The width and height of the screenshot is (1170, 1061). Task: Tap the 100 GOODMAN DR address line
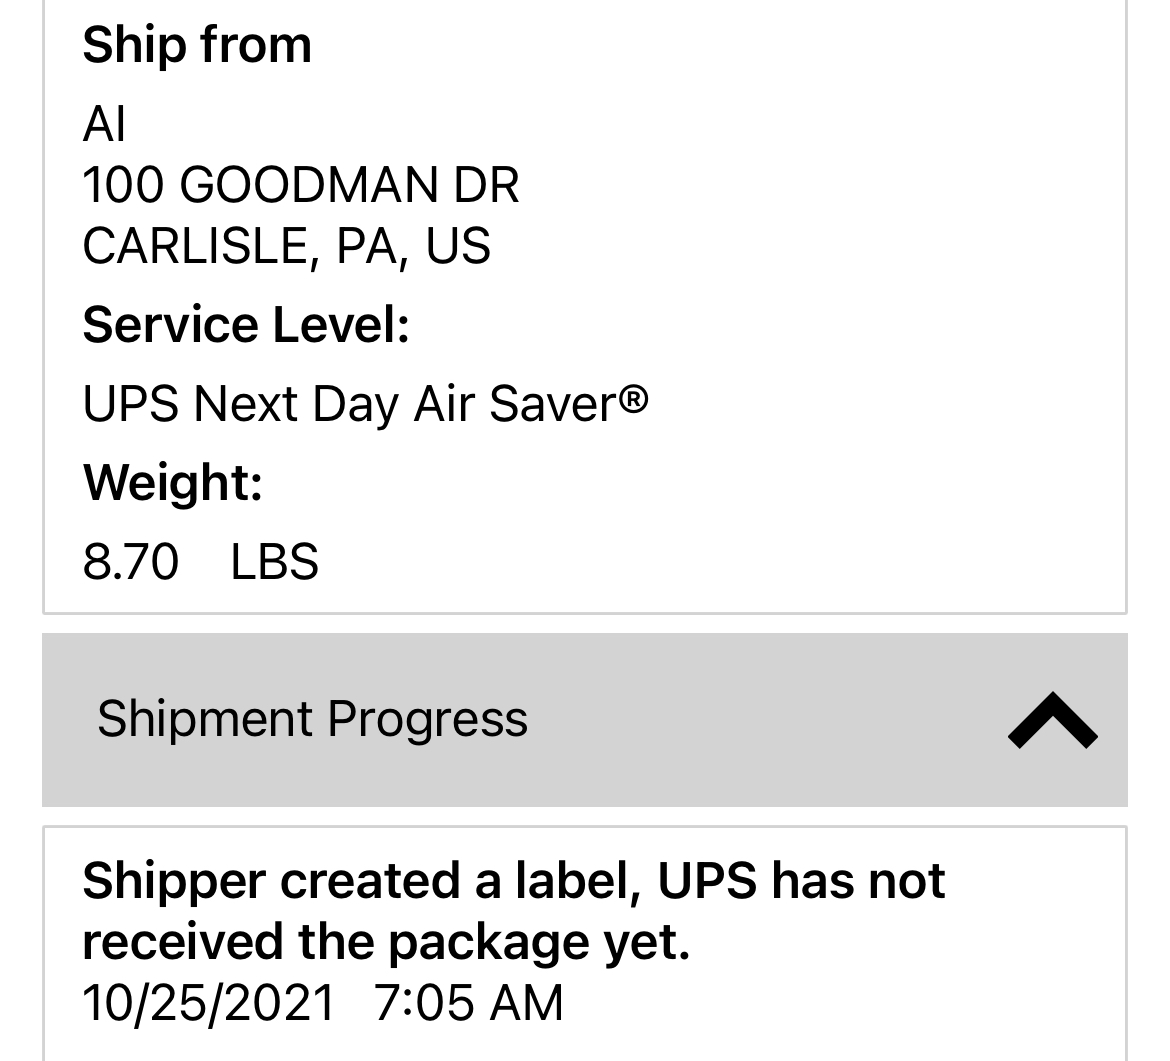click(x=300, y=185)
